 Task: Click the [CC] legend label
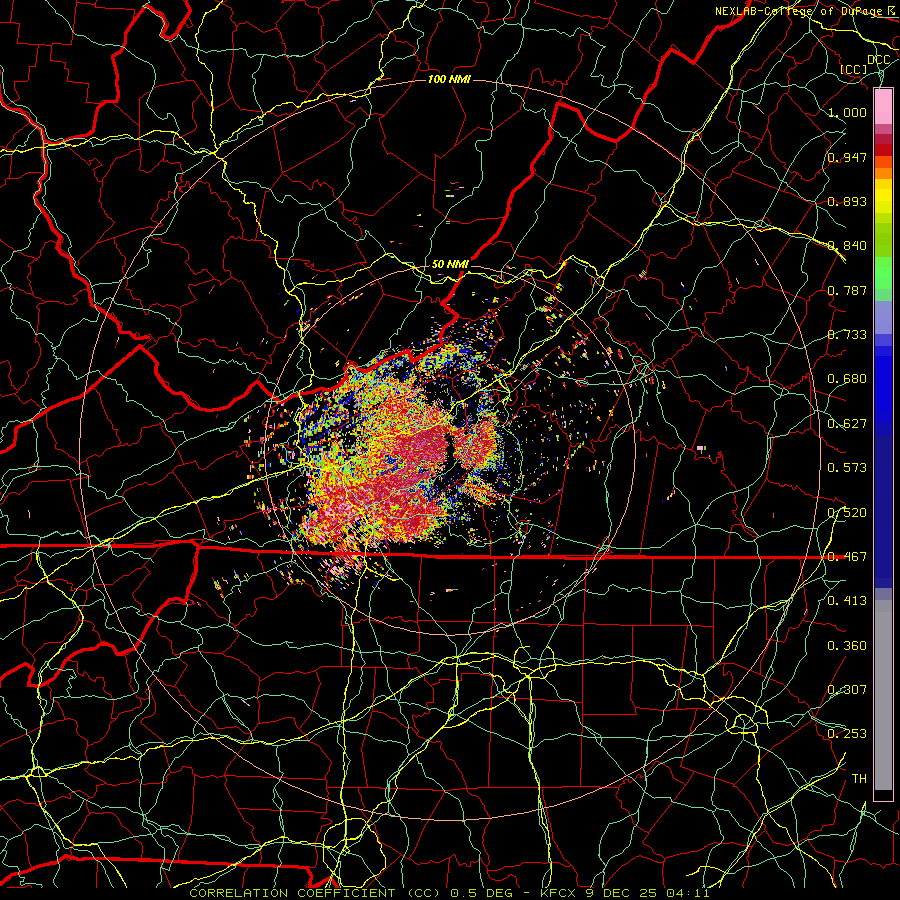[854, 69]
